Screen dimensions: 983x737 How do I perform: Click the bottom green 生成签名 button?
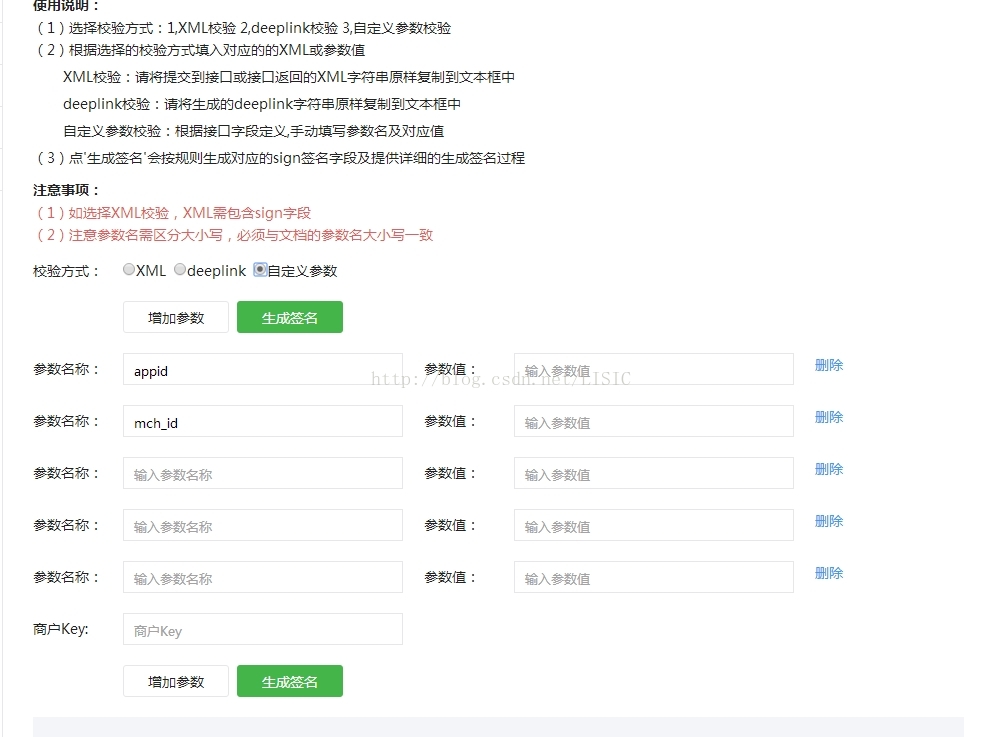[290, 681]
